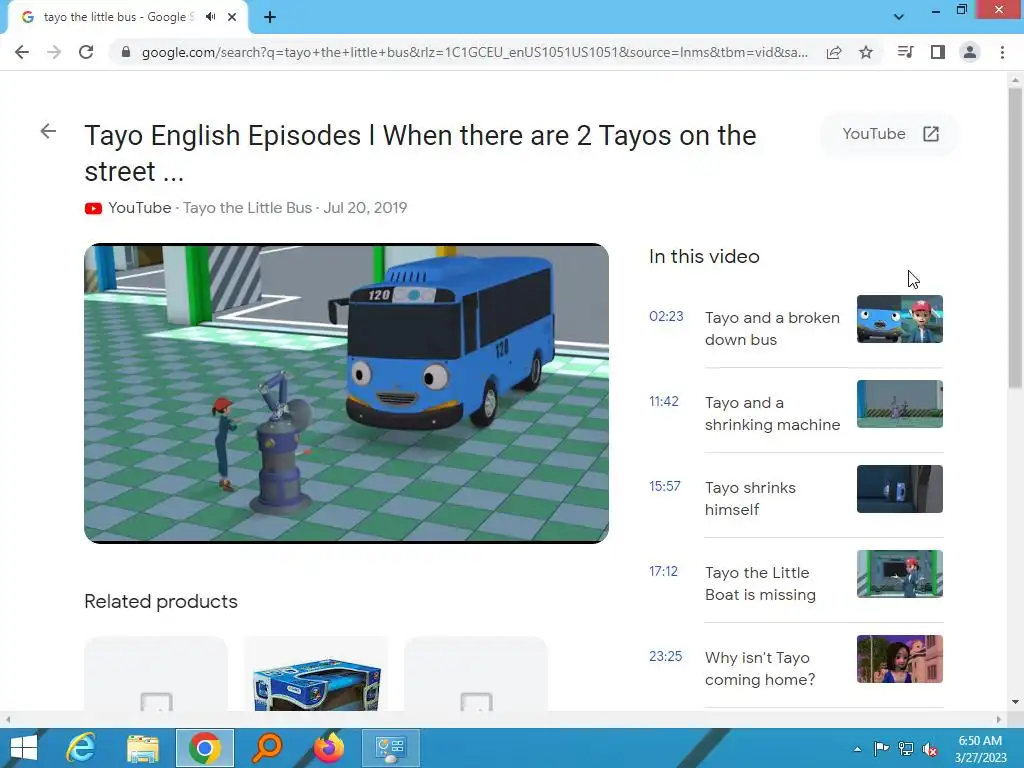Click the video title text
This screenshot has width=1024, height=768.
[x=420, y=153]
